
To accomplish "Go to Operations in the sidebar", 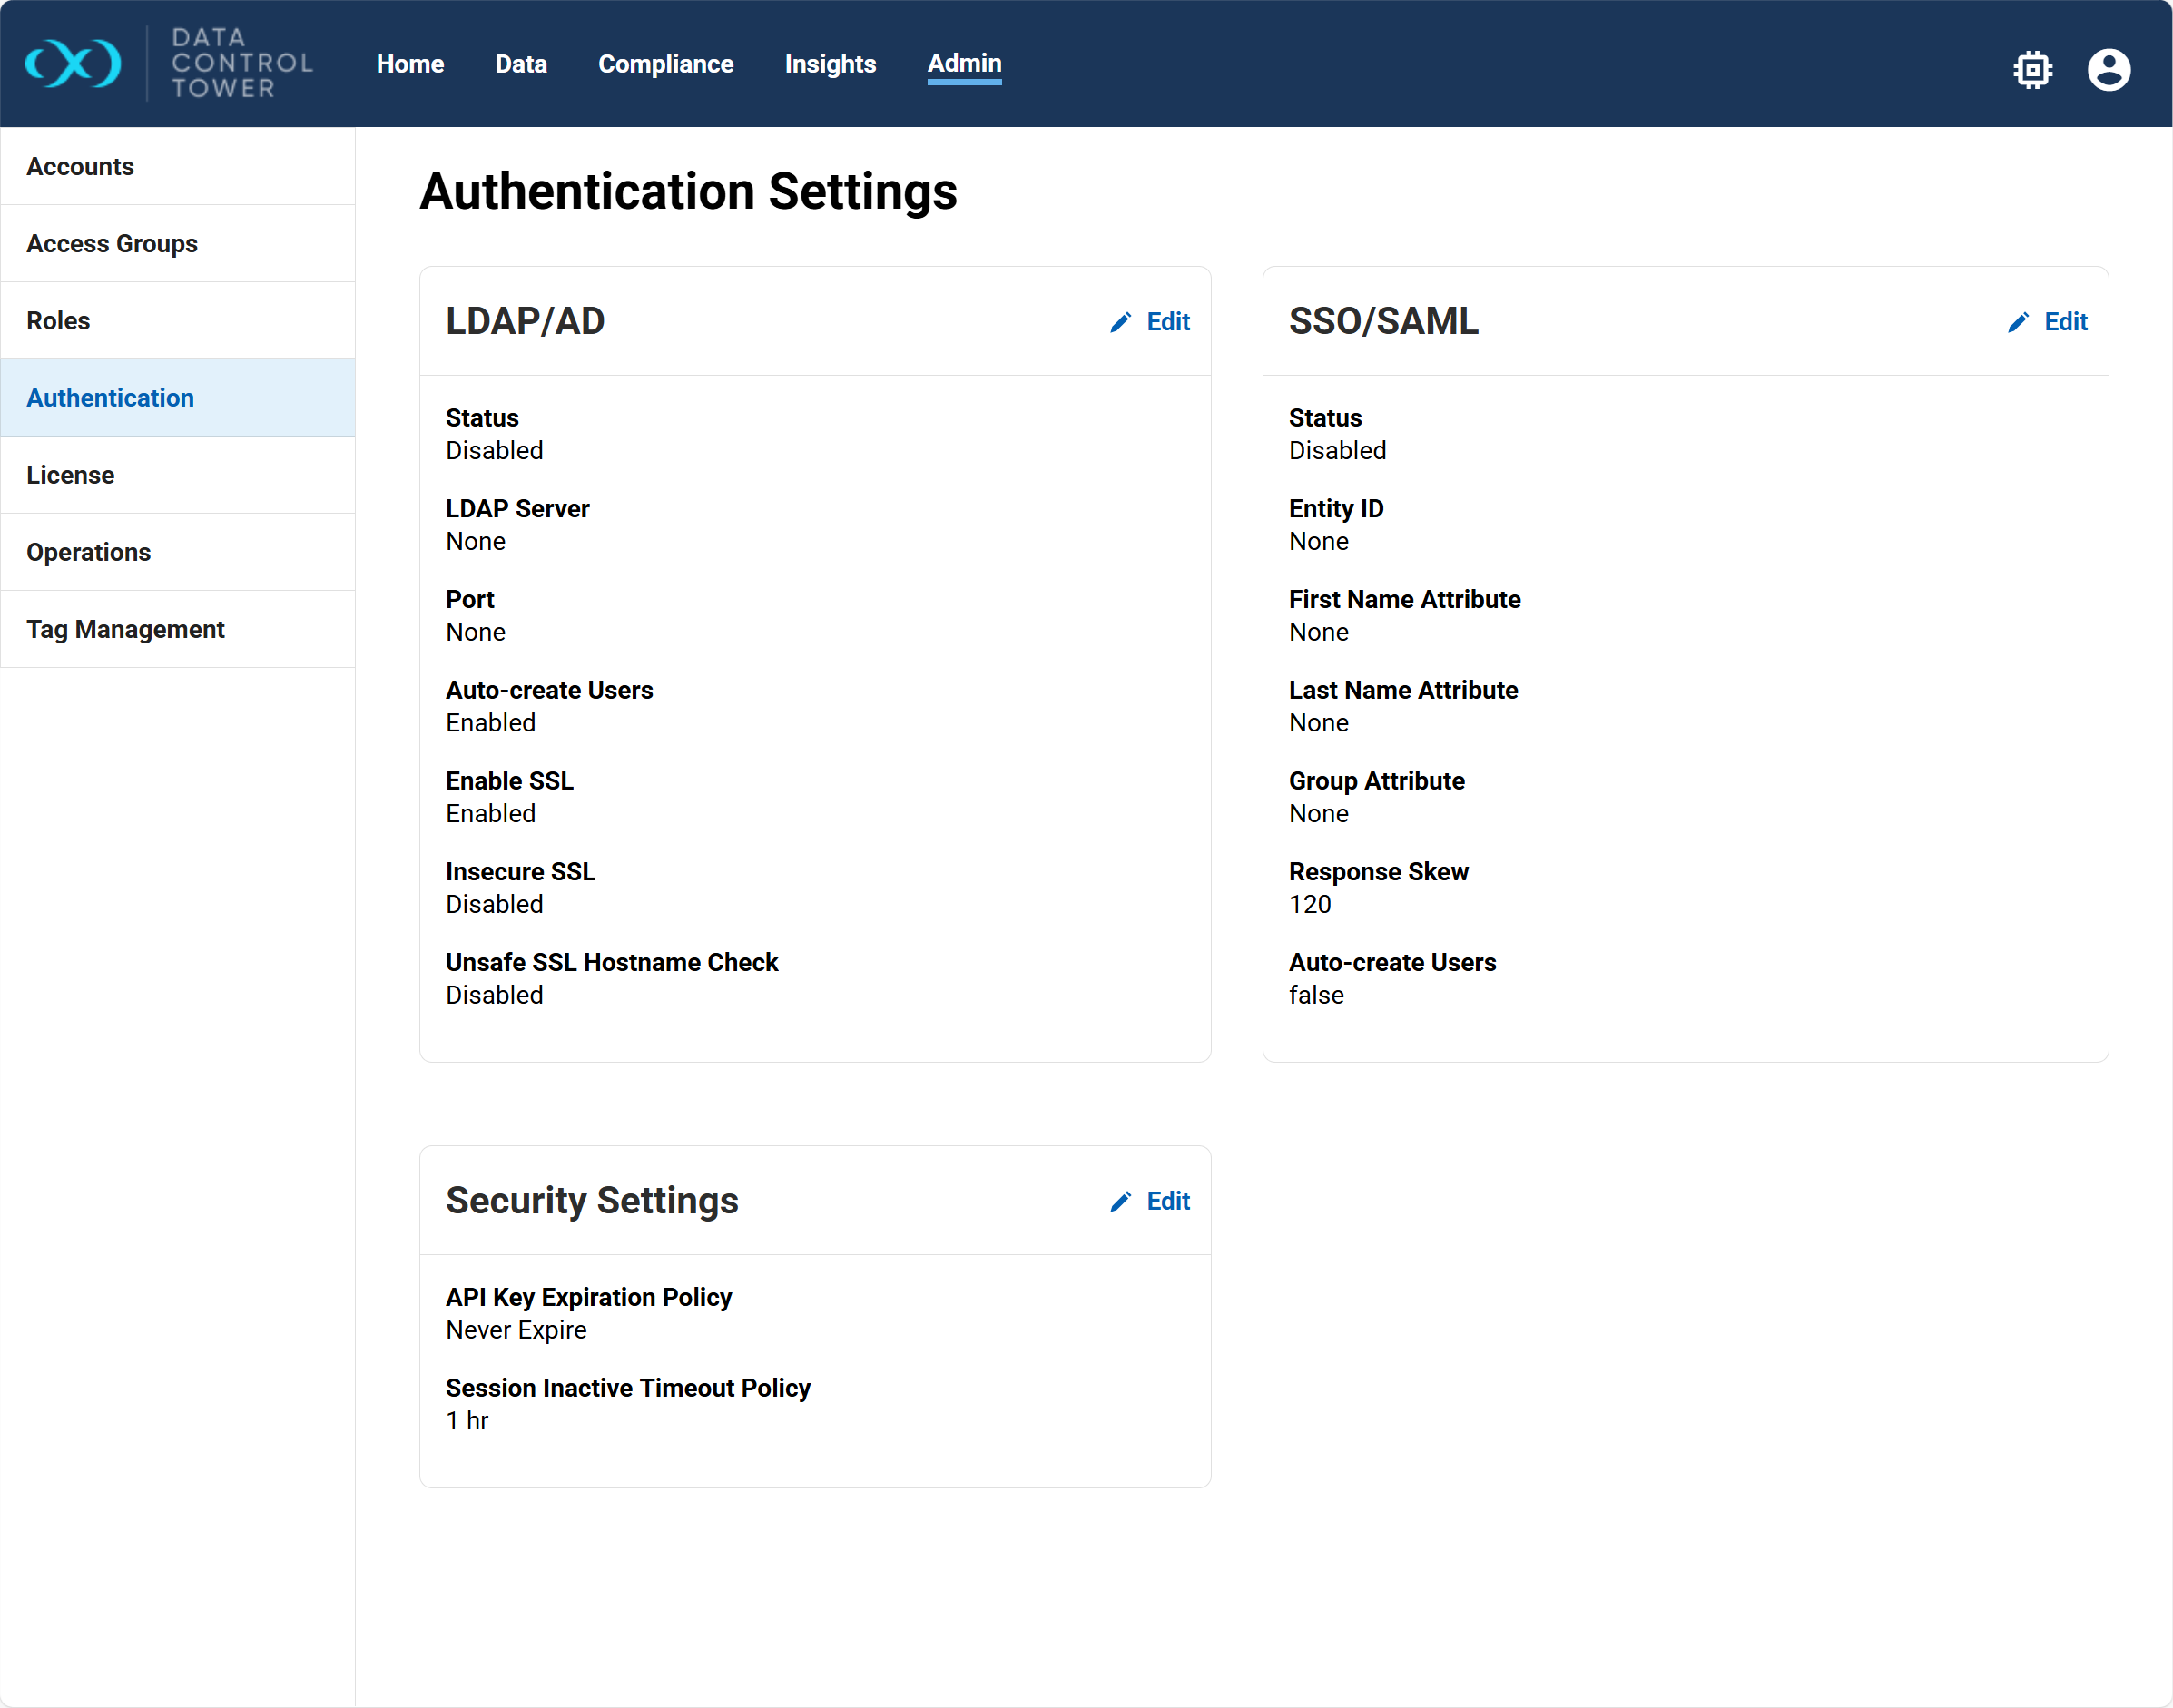I will click(88, 552).
